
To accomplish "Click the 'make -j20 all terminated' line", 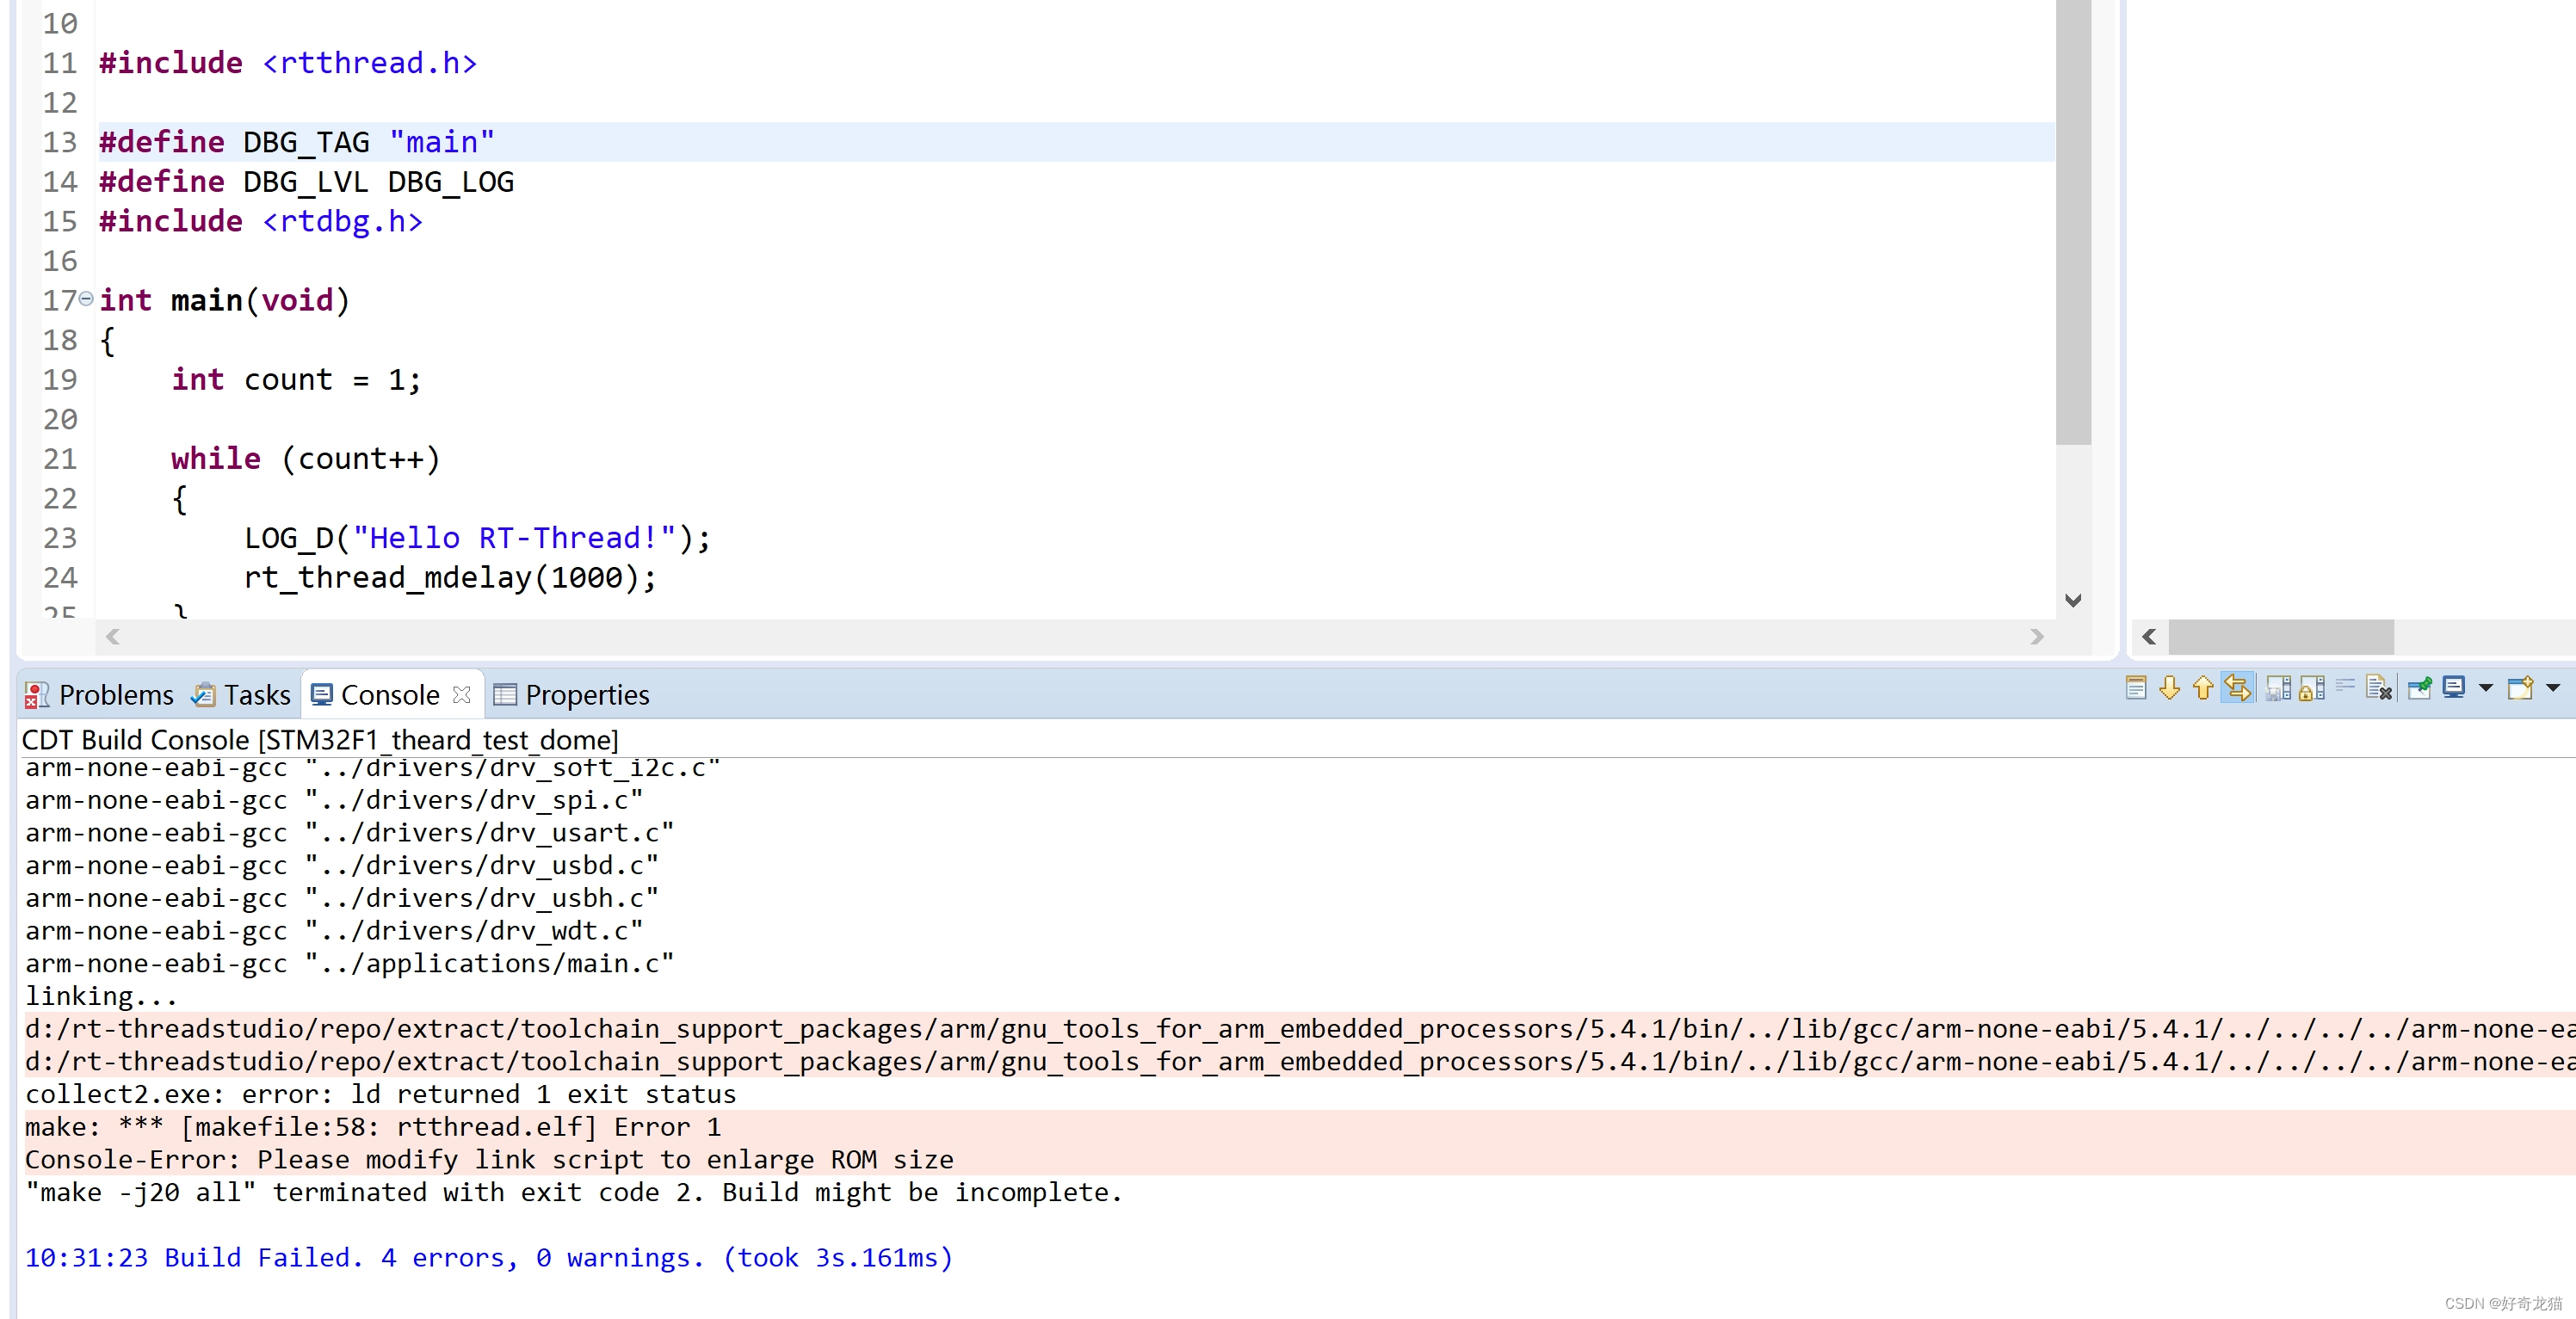I will [x=574, y=1192].
